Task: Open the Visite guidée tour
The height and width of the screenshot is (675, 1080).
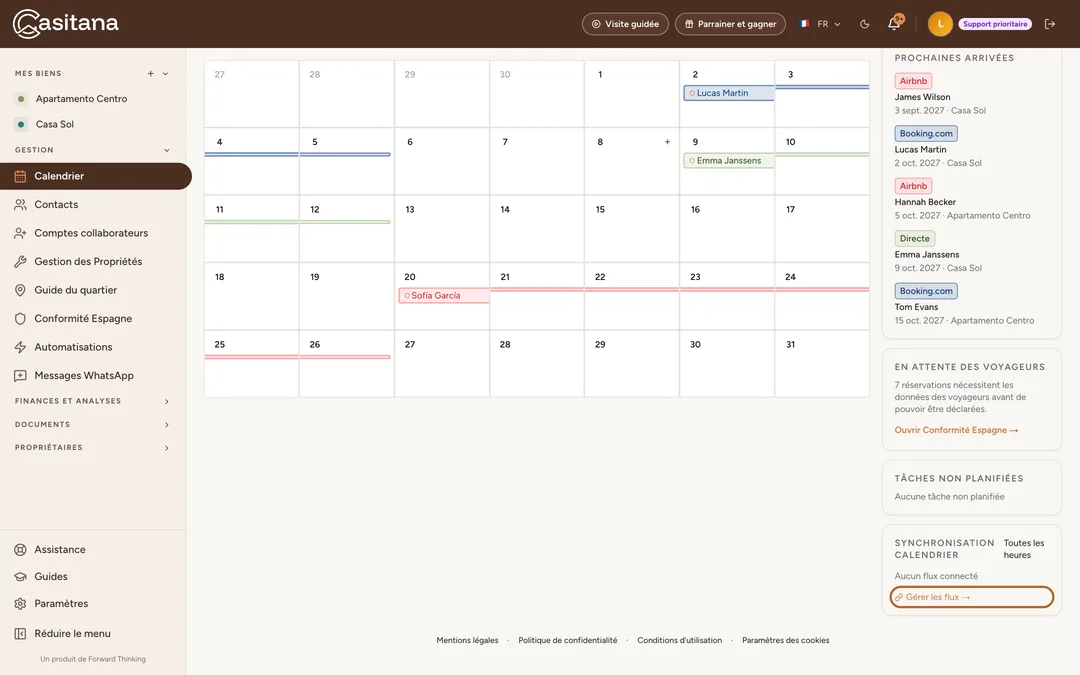Action: [625, 24]
